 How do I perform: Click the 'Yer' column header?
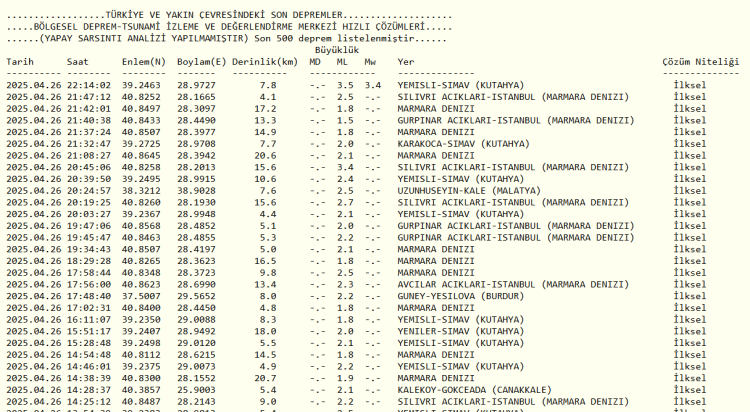click(406, 62)
